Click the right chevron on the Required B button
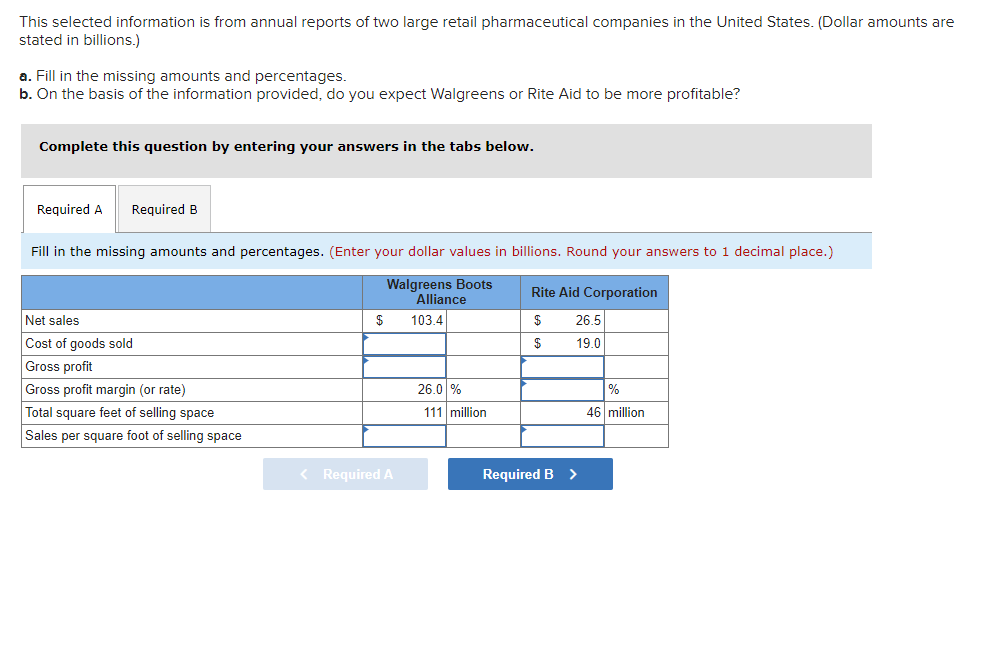 click(x=572, y=474)
